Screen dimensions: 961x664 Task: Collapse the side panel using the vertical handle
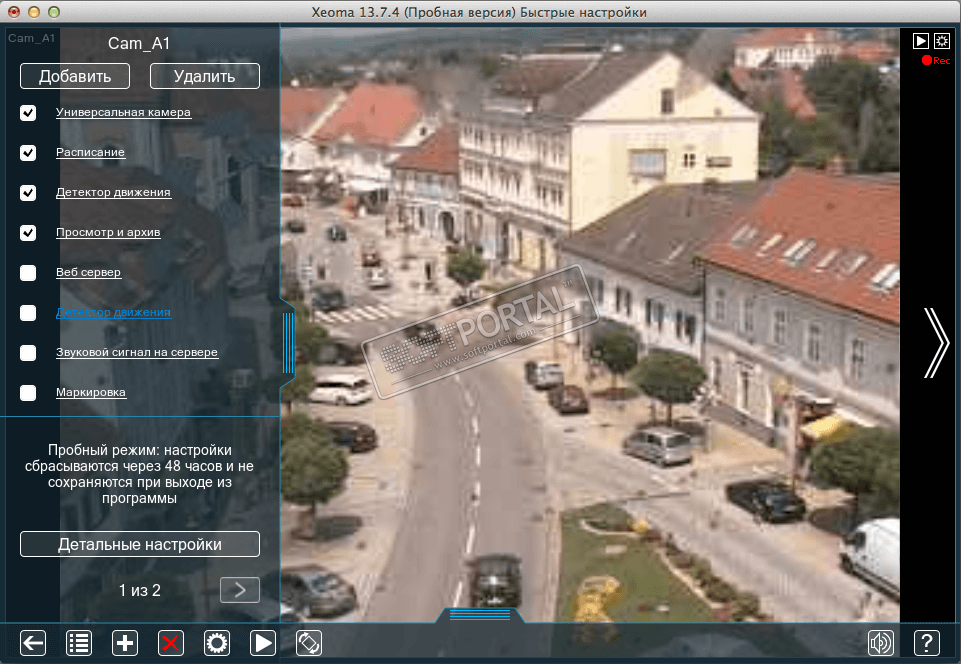pyautogui.click(x=287, y=343)
